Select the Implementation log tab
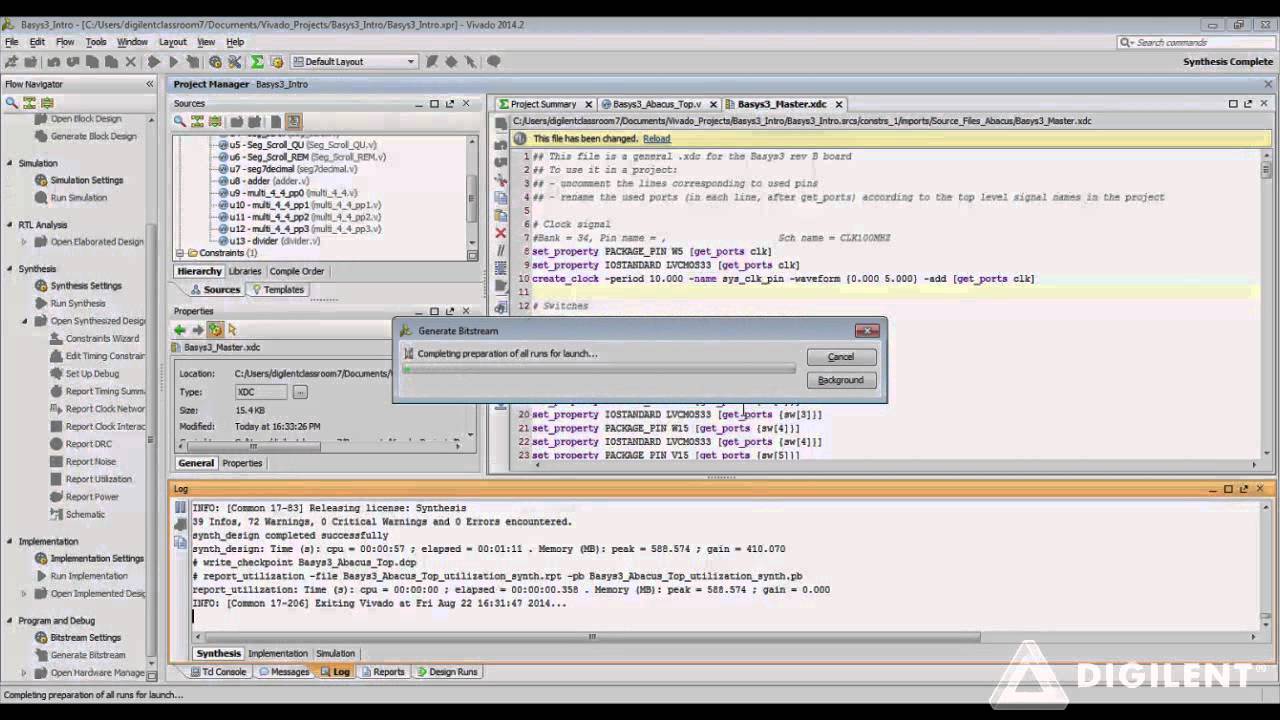Image resolution: width=1280 pixels, height=720 pixels. [278, 654]
